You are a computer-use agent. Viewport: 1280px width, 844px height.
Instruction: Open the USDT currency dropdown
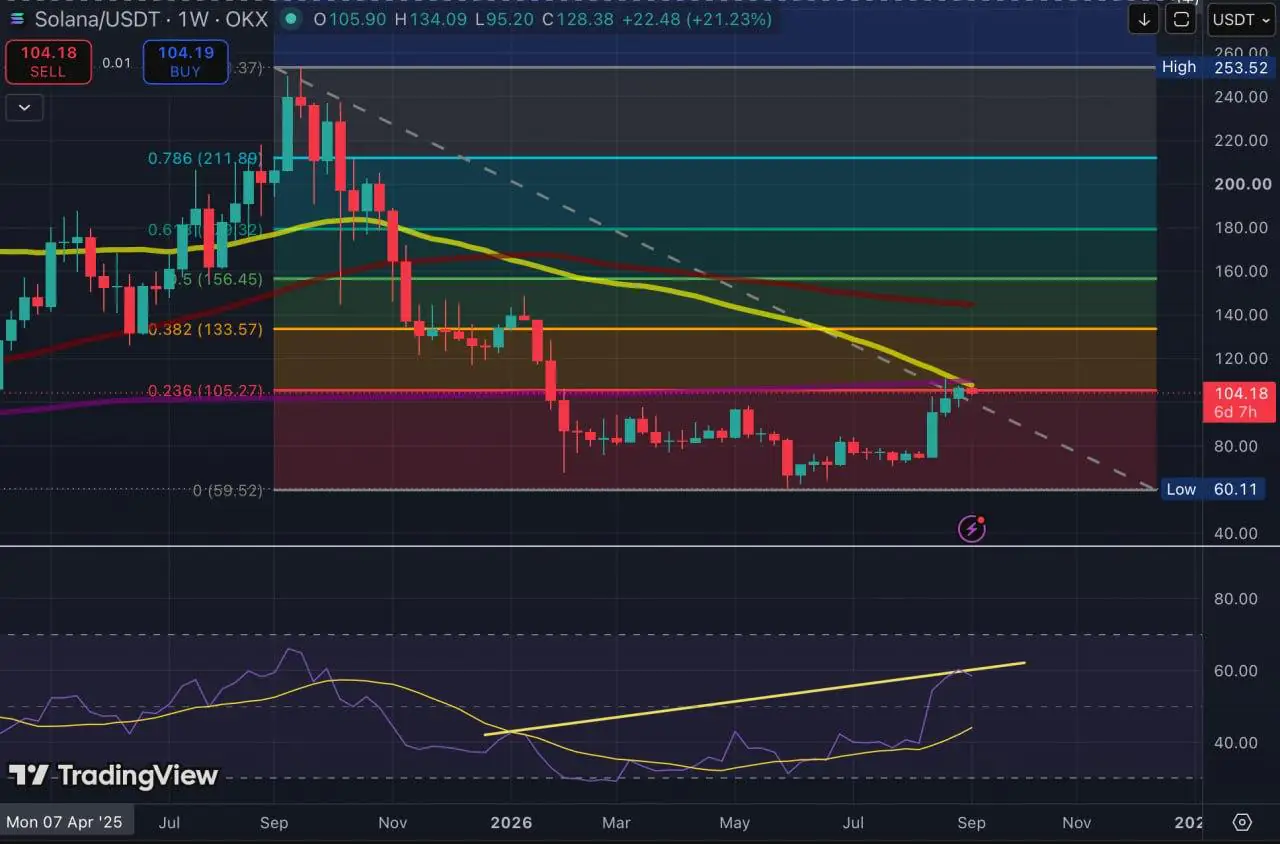1241,19
